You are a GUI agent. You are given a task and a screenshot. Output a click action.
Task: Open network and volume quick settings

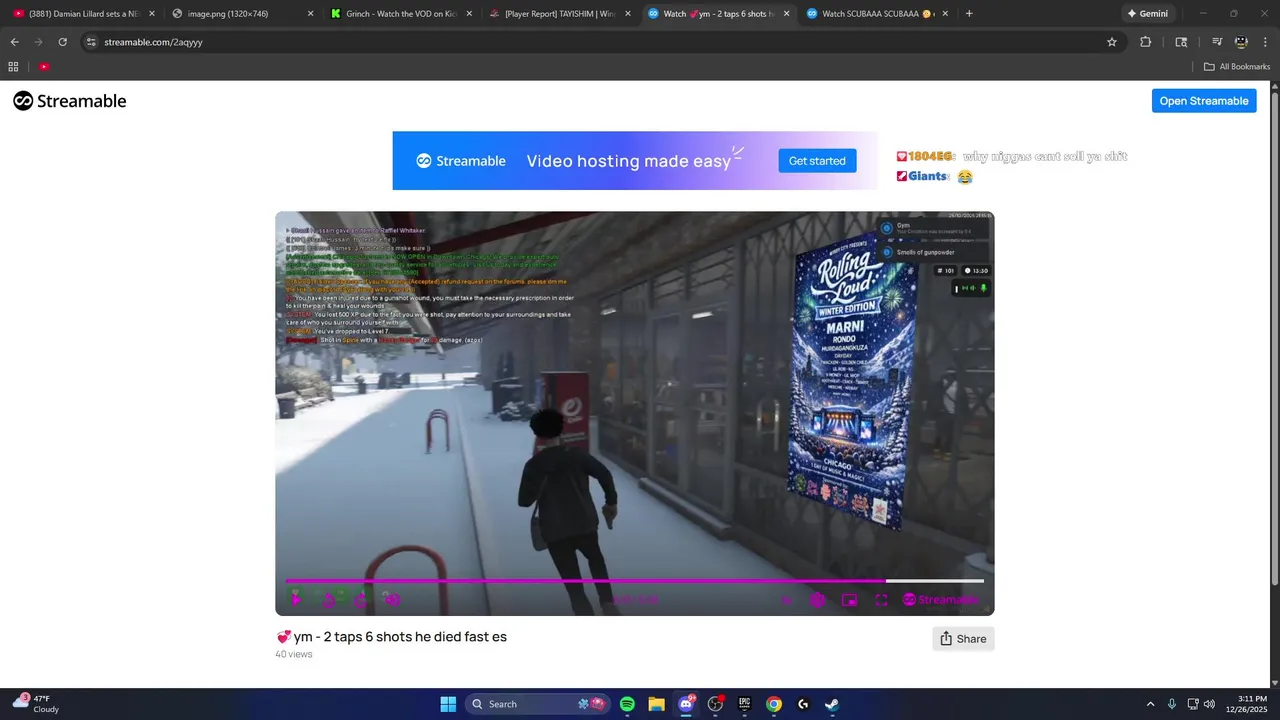click(x=1202, y=704)
